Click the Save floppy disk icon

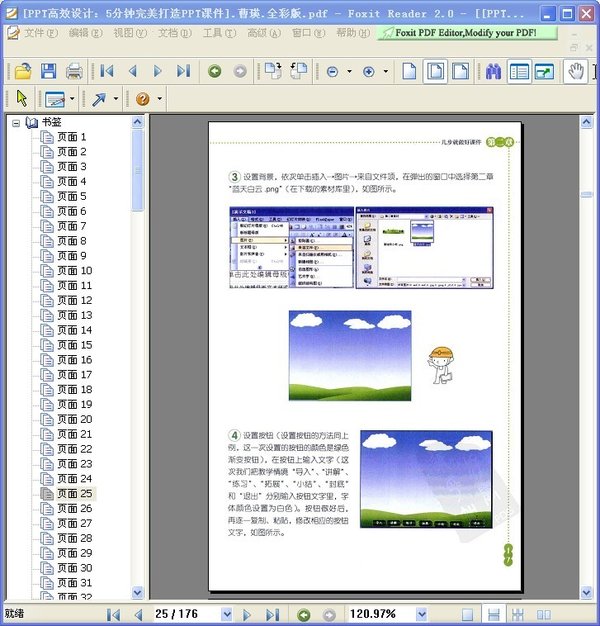(x=49, y=71)
